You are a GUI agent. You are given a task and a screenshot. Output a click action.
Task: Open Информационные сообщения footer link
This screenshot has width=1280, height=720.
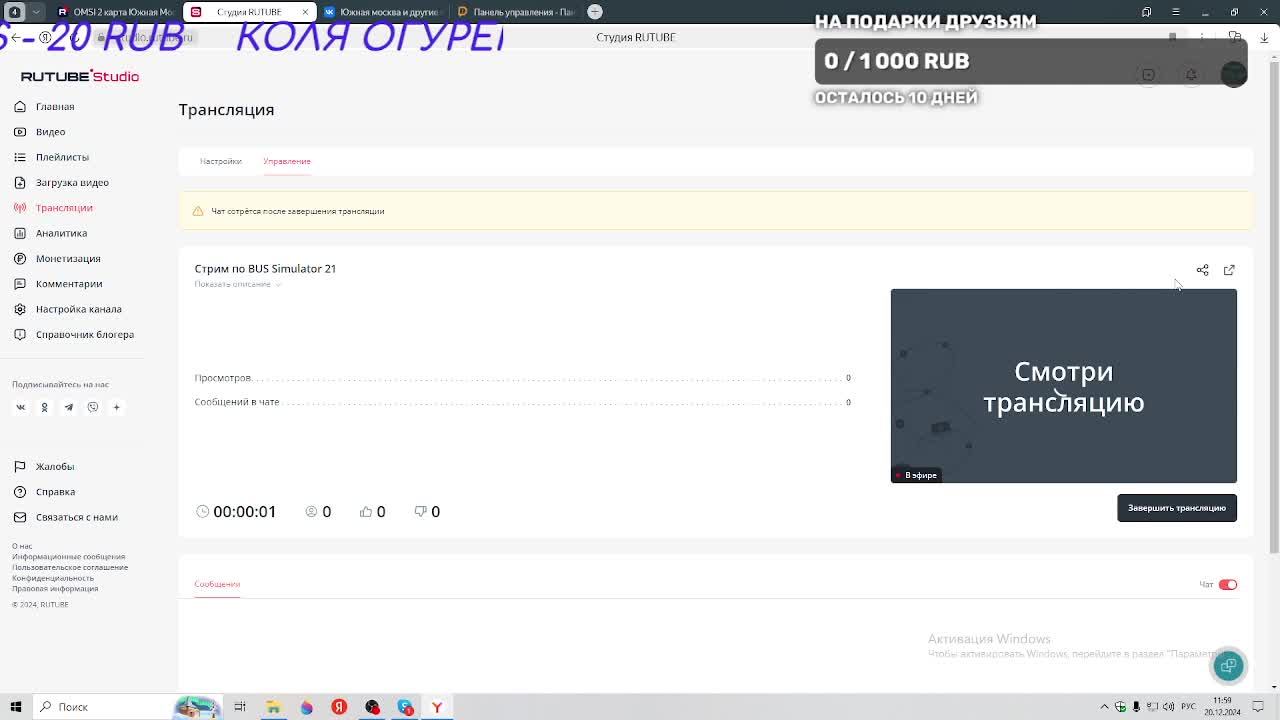coord(69,557)
